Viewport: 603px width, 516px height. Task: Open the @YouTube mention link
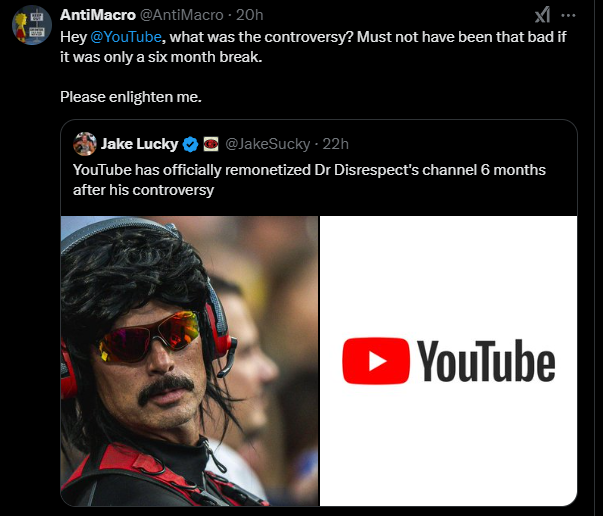tap(126, 37)
